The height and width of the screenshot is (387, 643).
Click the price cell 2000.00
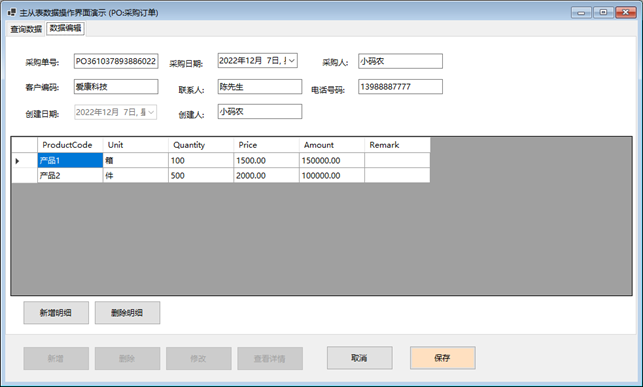click(x=267, y=175)
